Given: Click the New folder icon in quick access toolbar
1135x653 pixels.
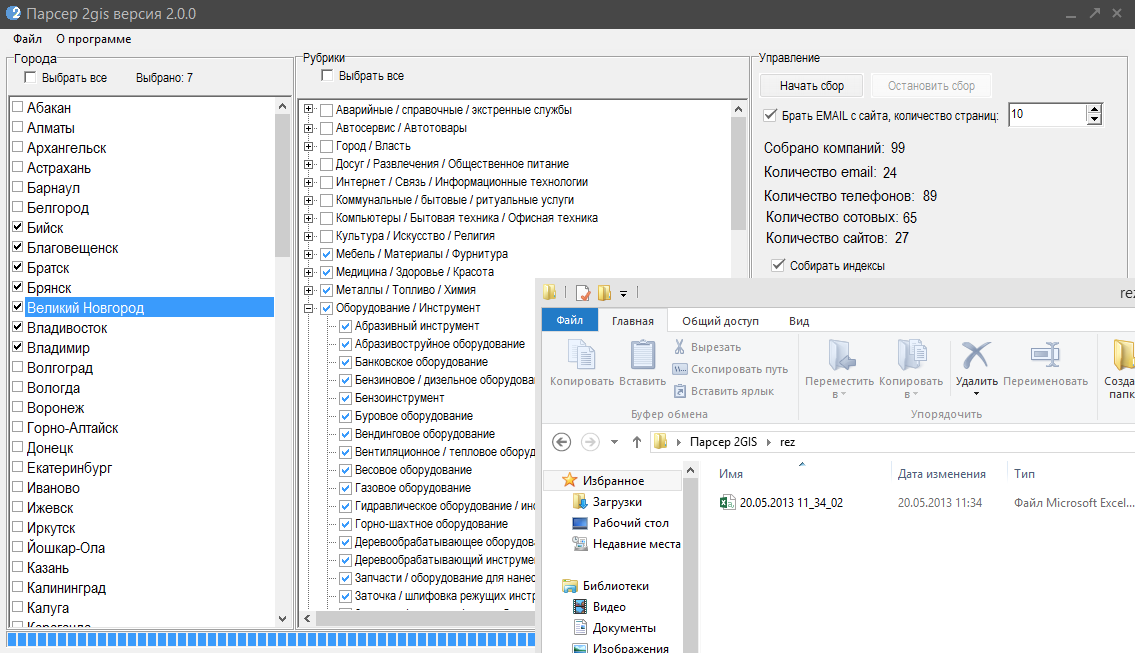Looking at the screenshot, I should pyautogui.click(x=604, y=292).
